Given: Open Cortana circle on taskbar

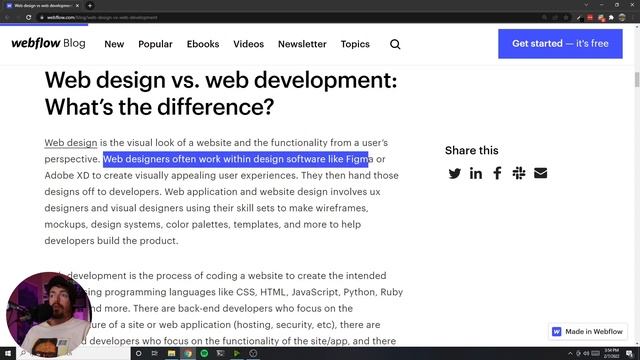Looking at the screenshot, I should click(x=139, y=353).
